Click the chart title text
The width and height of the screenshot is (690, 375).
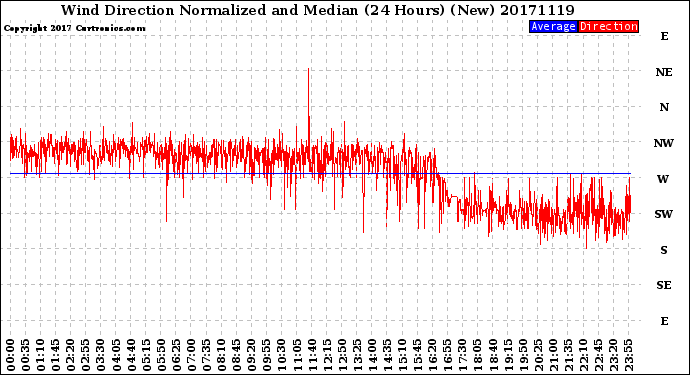click(317, 10)
